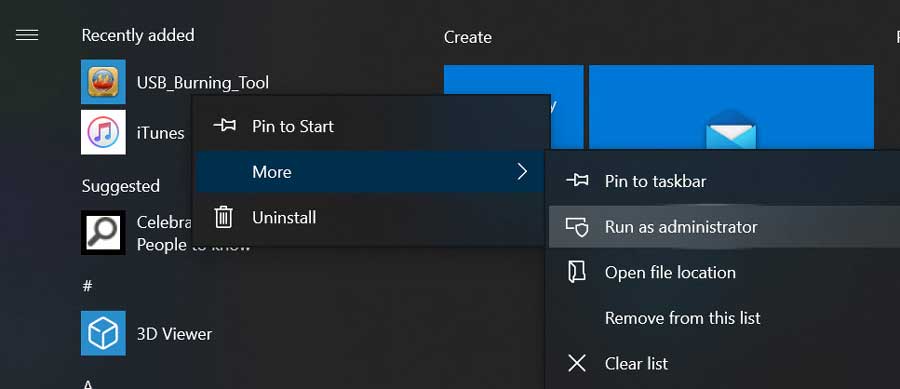Select Pin to Start menu entry

[372, 126]
